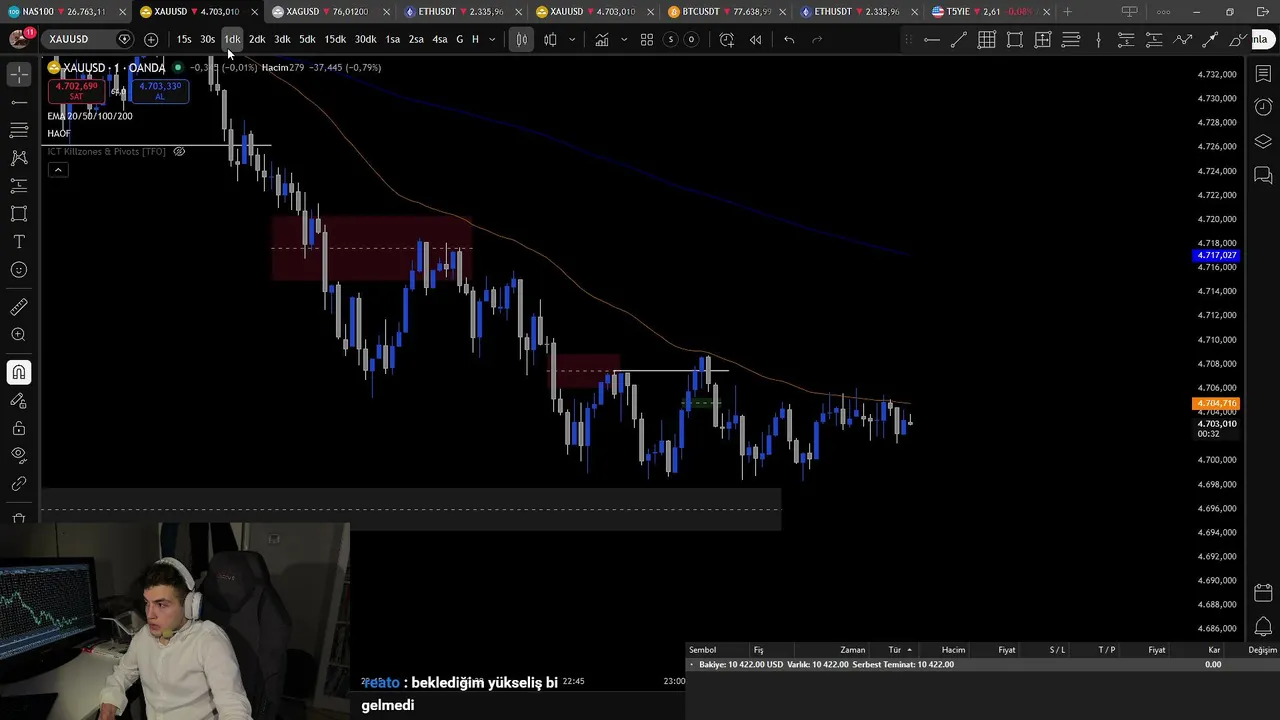Toggle the S symbol sync button
1280x720 pixels.
(x=671, y=39)
